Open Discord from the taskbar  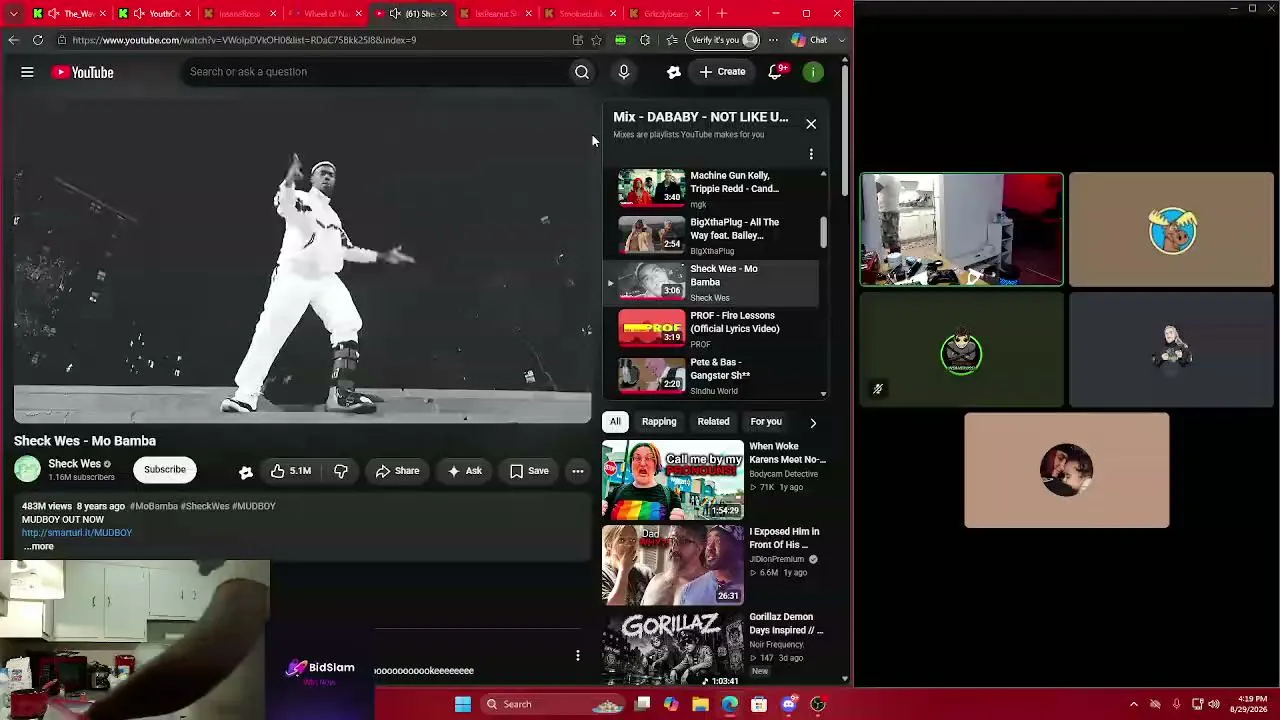[789, 704]
